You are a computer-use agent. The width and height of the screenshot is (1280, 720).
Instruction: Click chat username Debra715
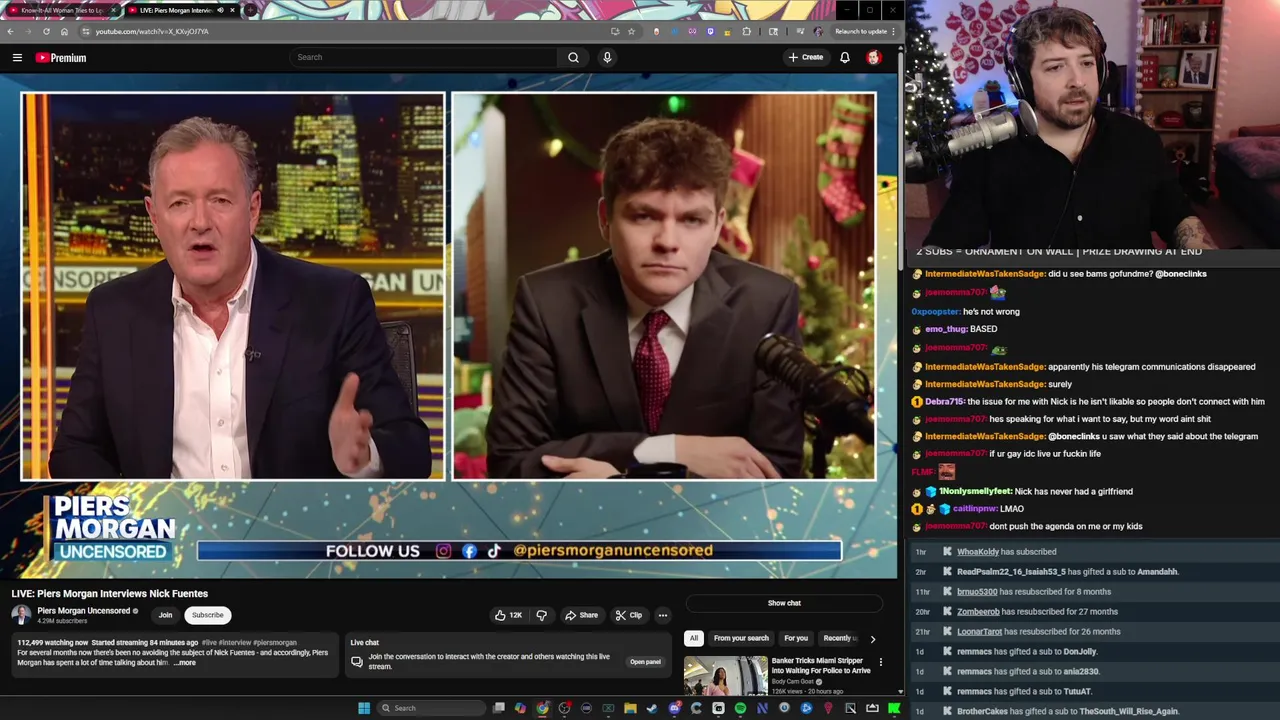point(945,402)
